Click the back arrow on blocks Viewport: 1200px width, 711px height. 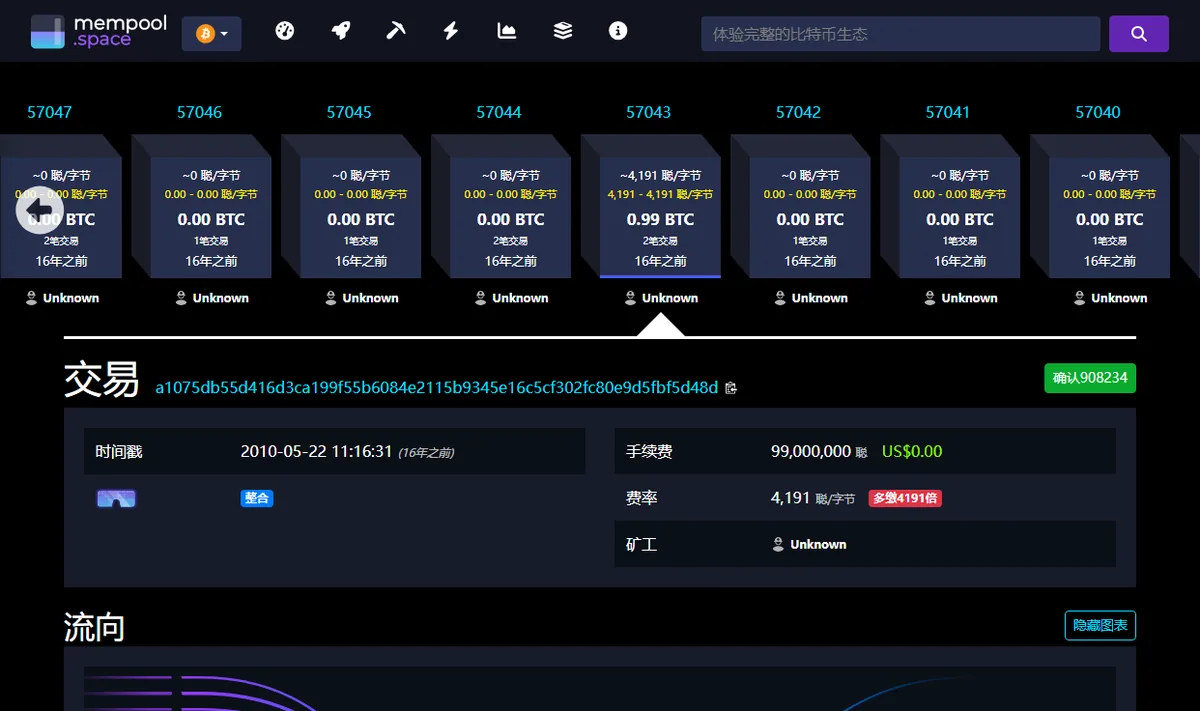coord(40,209)
